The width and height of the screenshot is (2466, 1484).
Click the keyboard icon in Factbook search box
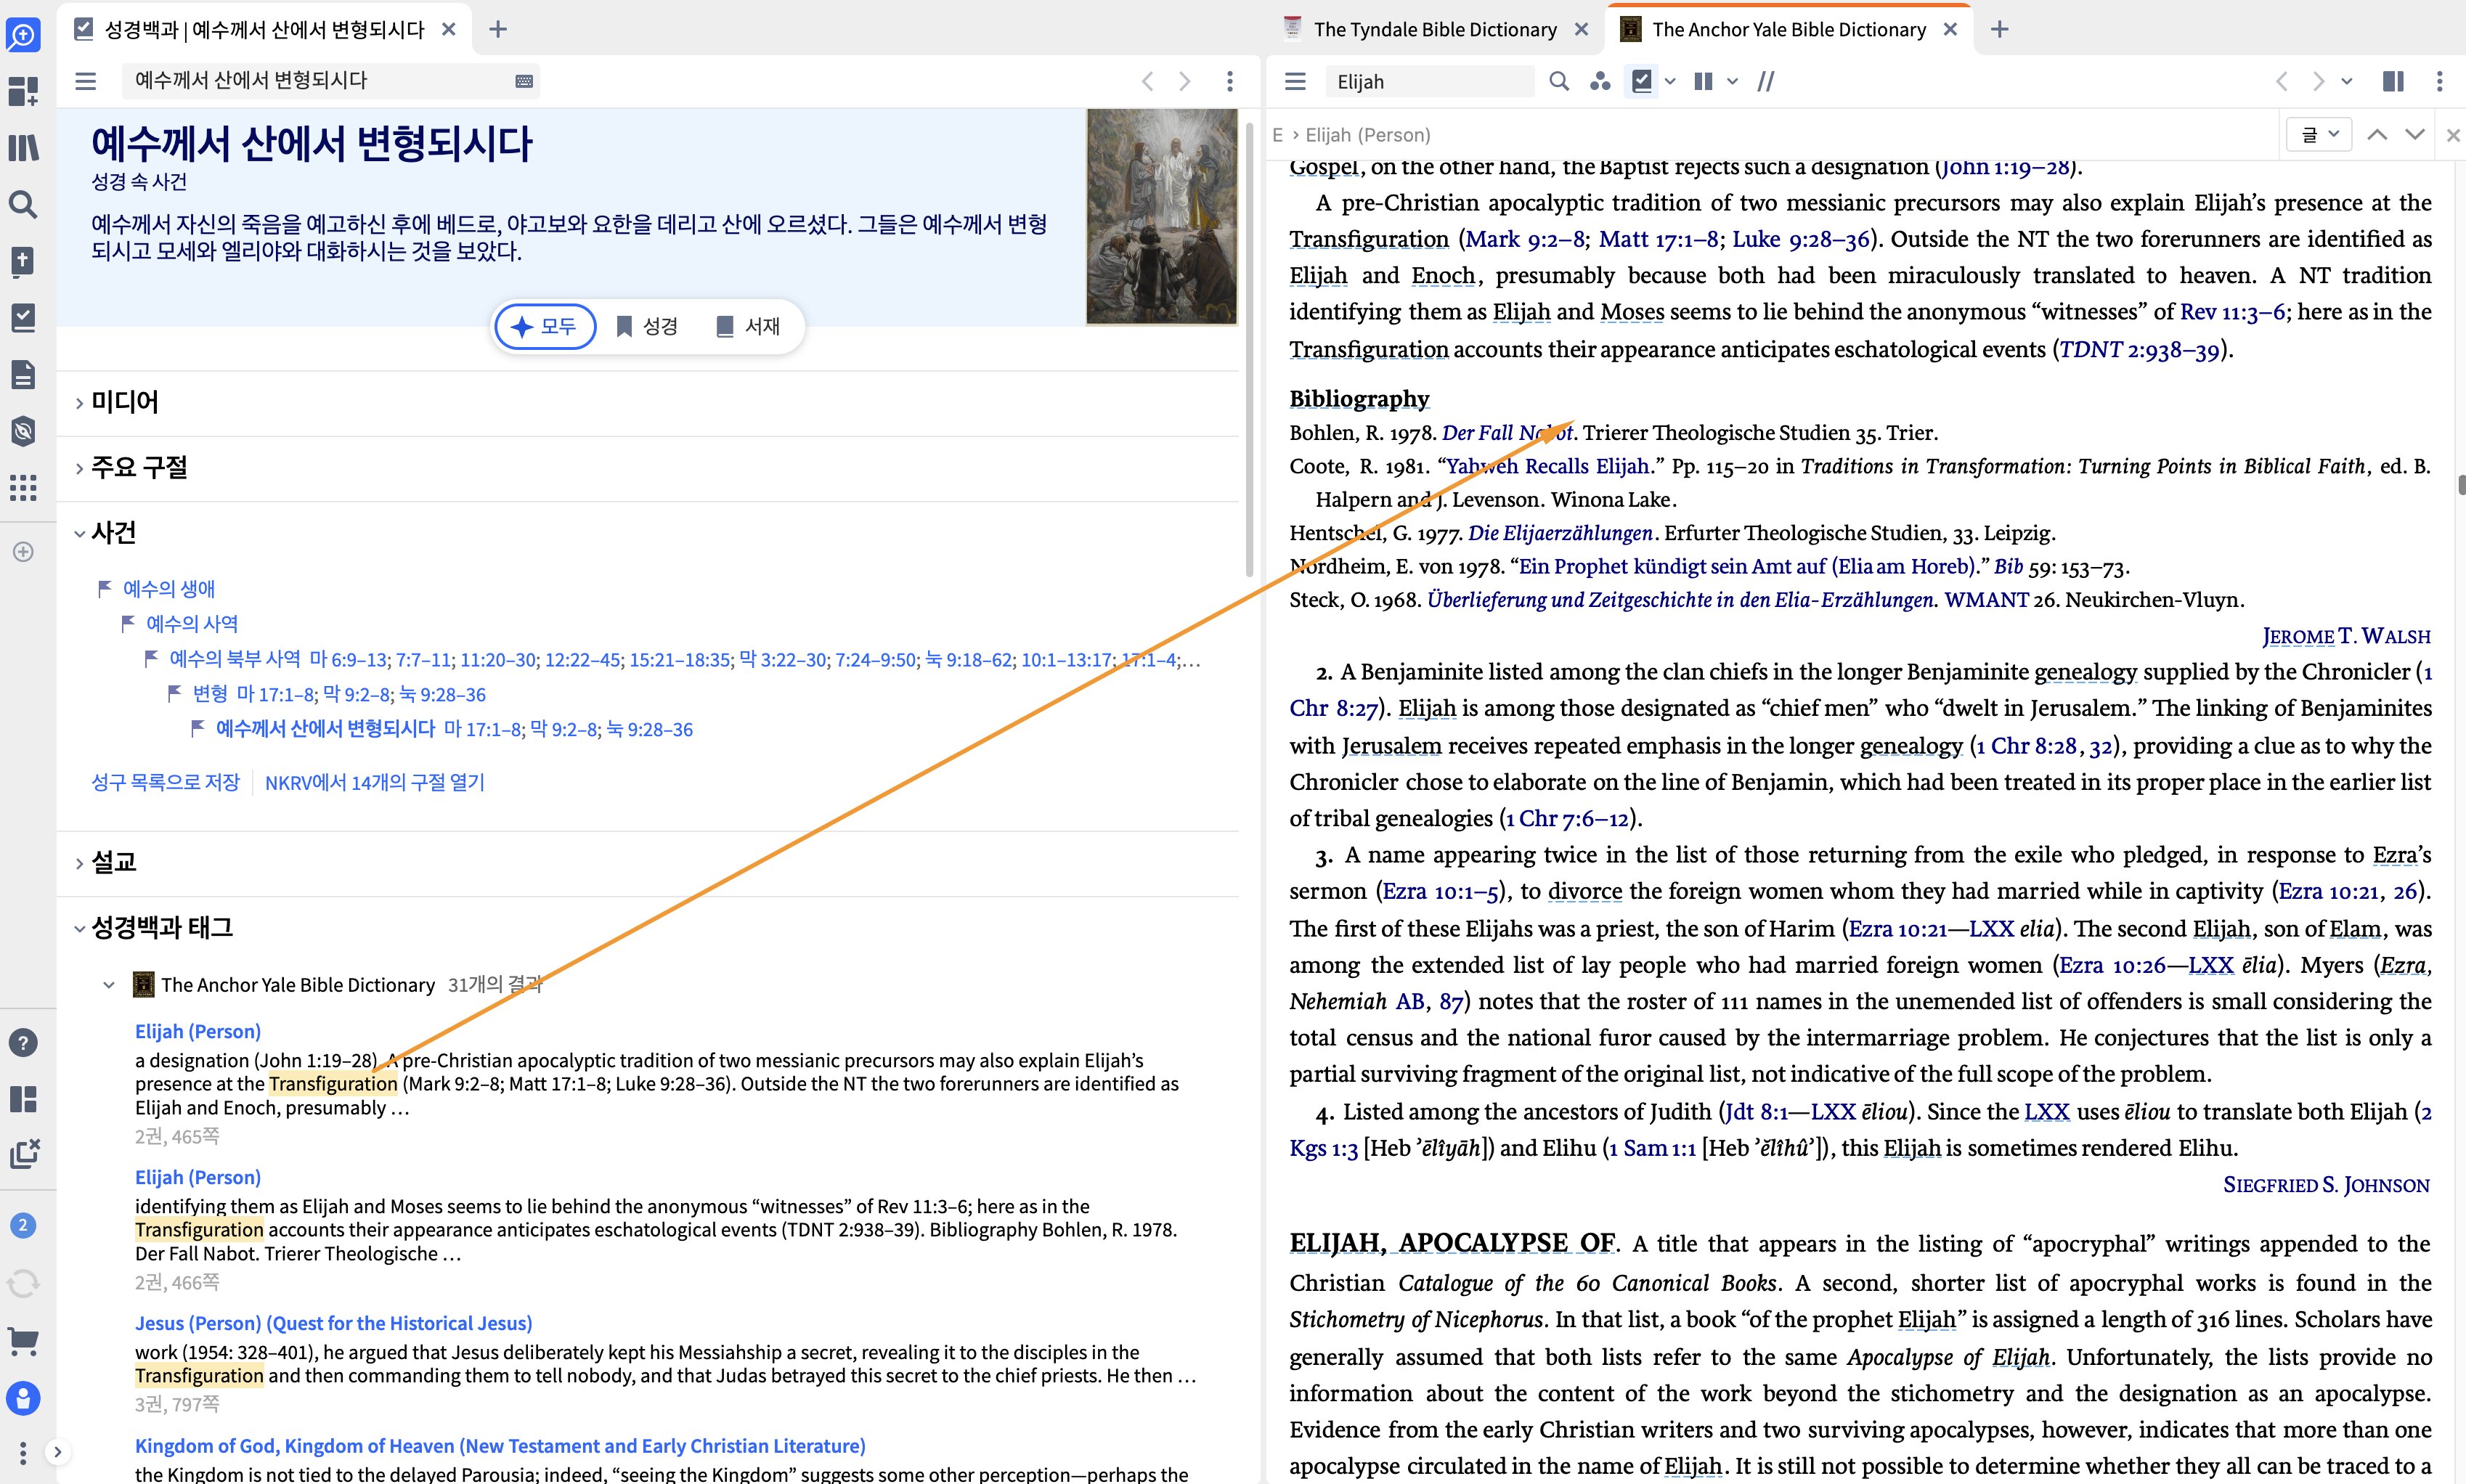click(x=524, y=81)
